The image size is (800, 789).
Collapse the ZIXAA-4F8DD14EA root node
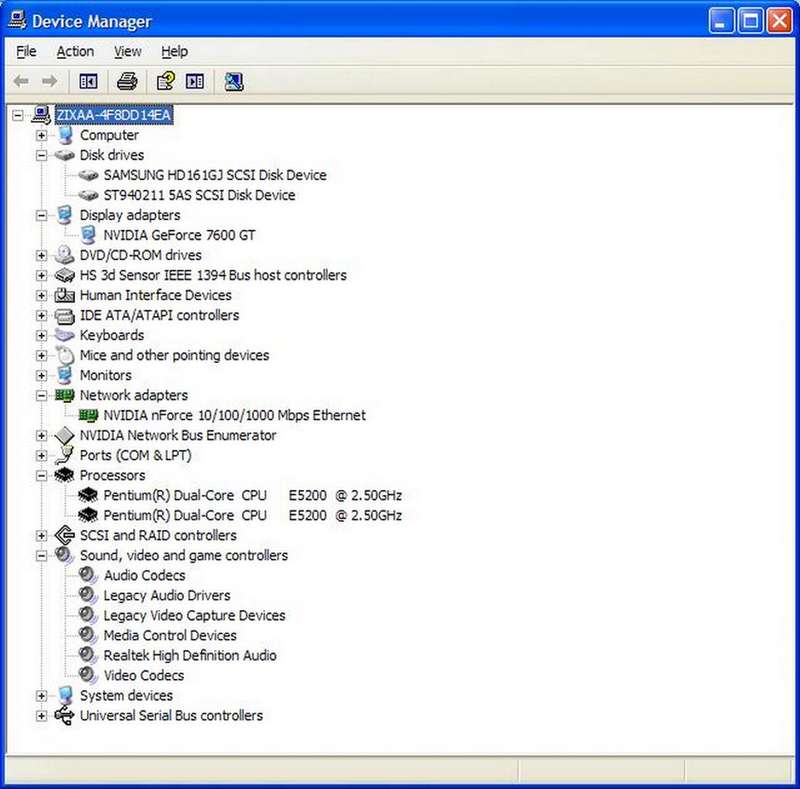coord(18,115)
